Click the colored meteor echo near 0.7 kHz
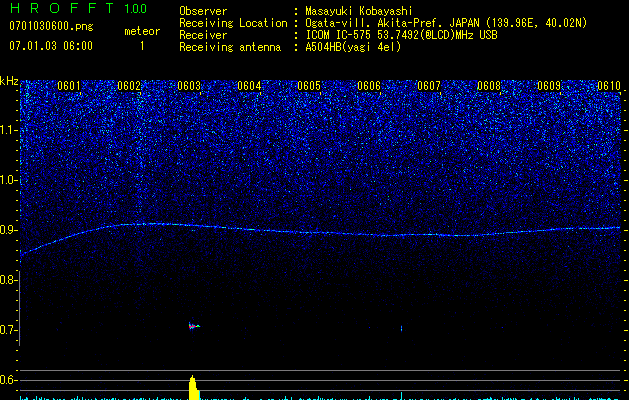 coord(194,326)
